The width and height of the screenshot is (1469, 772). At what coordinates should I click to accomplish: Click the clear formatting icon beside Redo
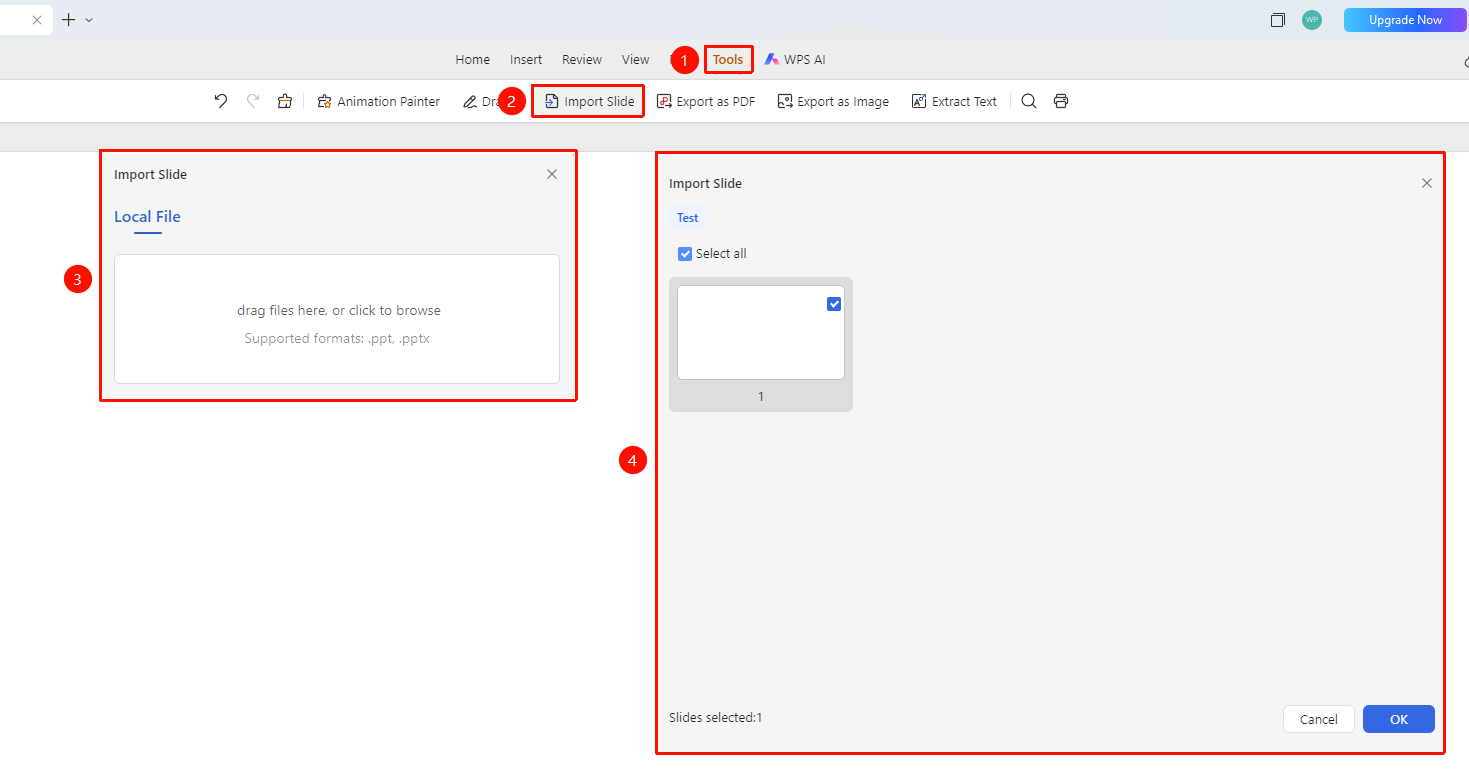(285, 101)
